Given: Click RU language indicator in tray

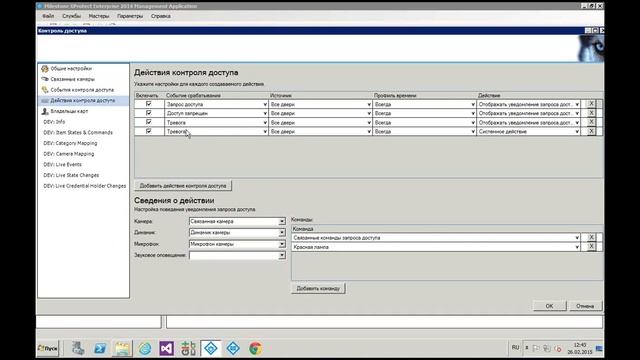Looking at the screenshot, I should pyautogui.click(x=516, y=348).
